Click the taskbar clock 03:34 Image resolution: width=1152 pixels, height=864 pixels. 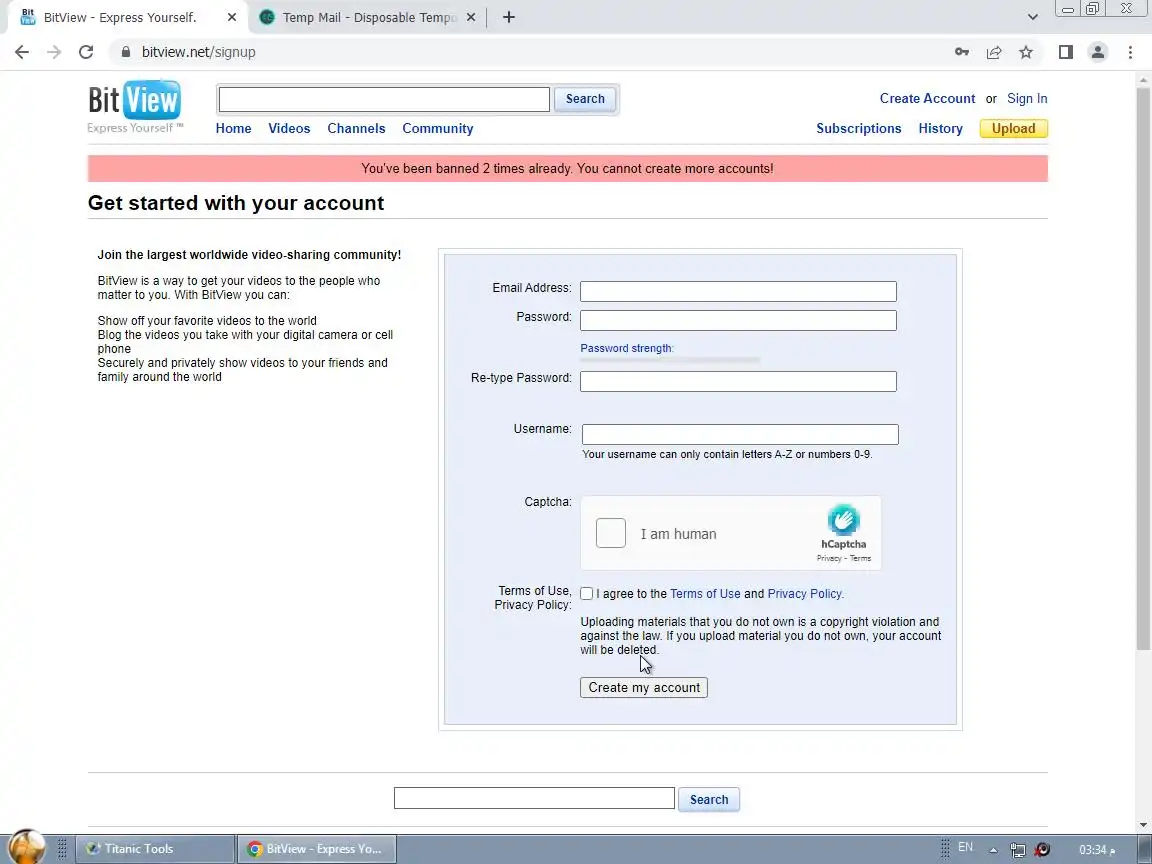[x=1095, y=850]
